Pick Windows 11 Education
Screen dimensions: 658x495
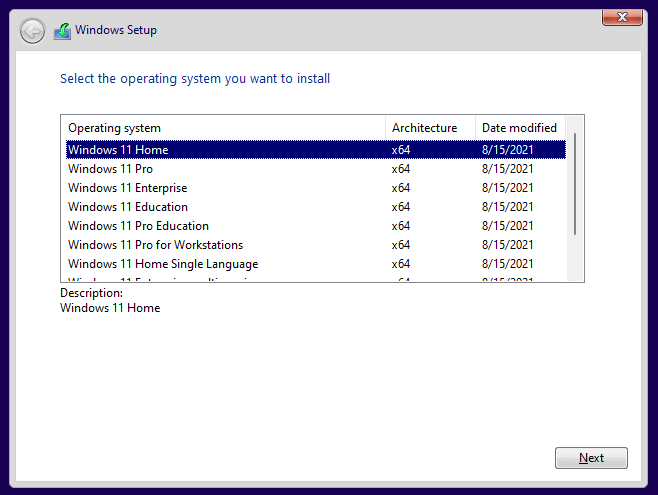click(316, 207)
